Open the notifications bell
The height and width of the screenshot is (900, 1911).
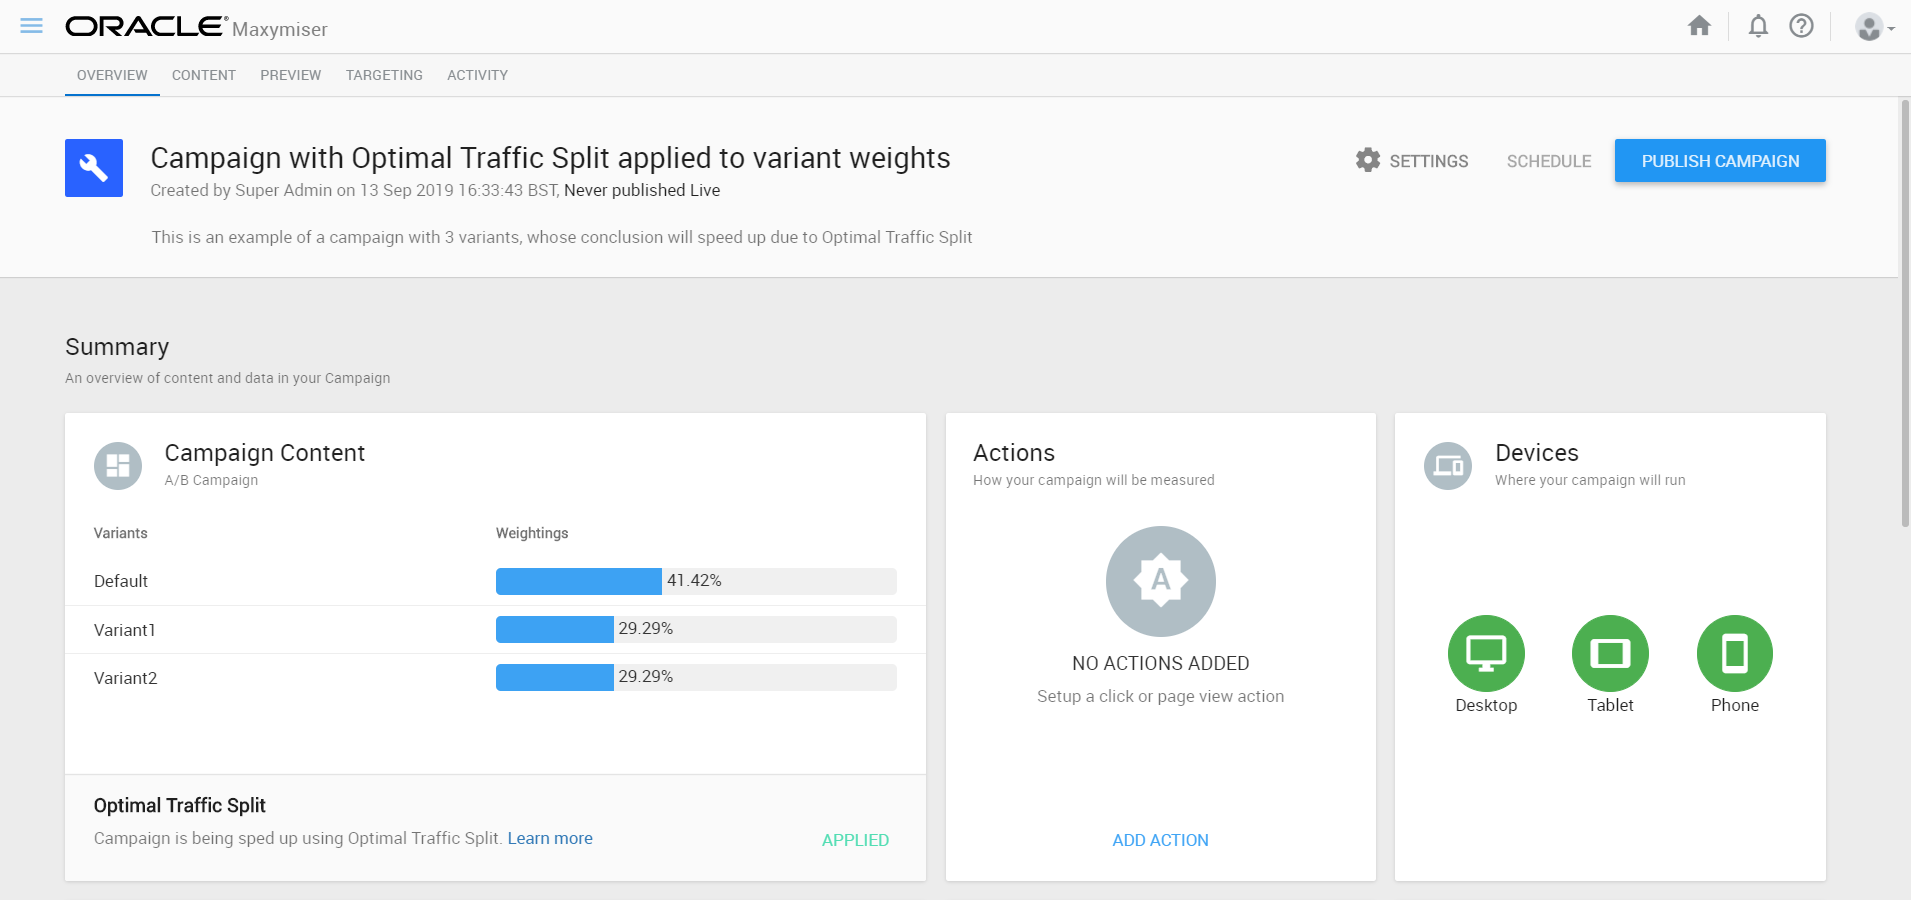coord(1758,26)
